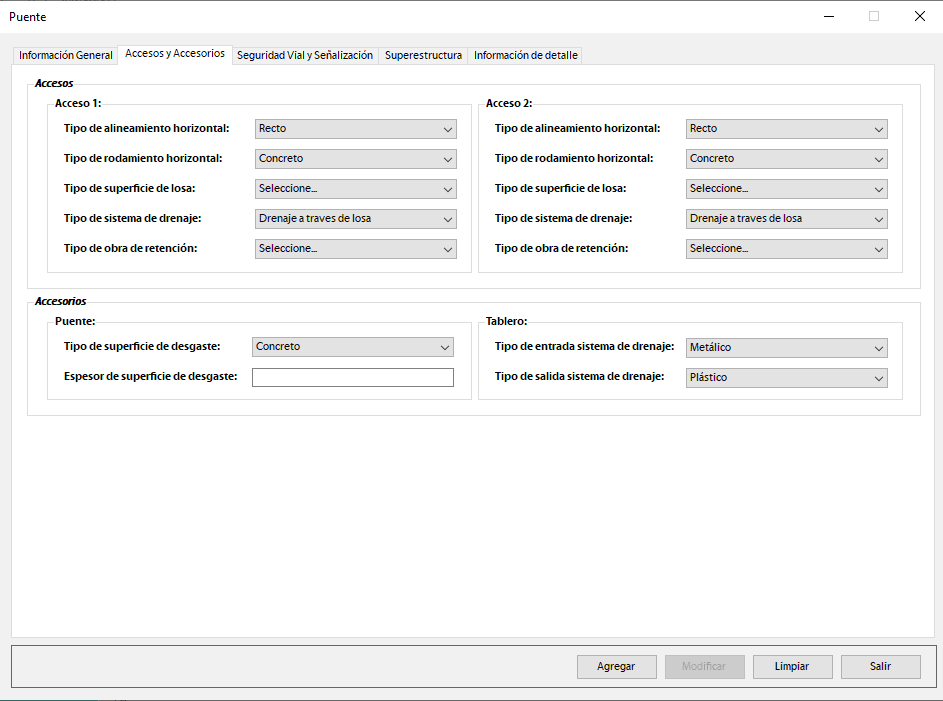Screen dimensions: 943x701
Task: Go to the Información de detalle tab
Action: coord(525,56)
